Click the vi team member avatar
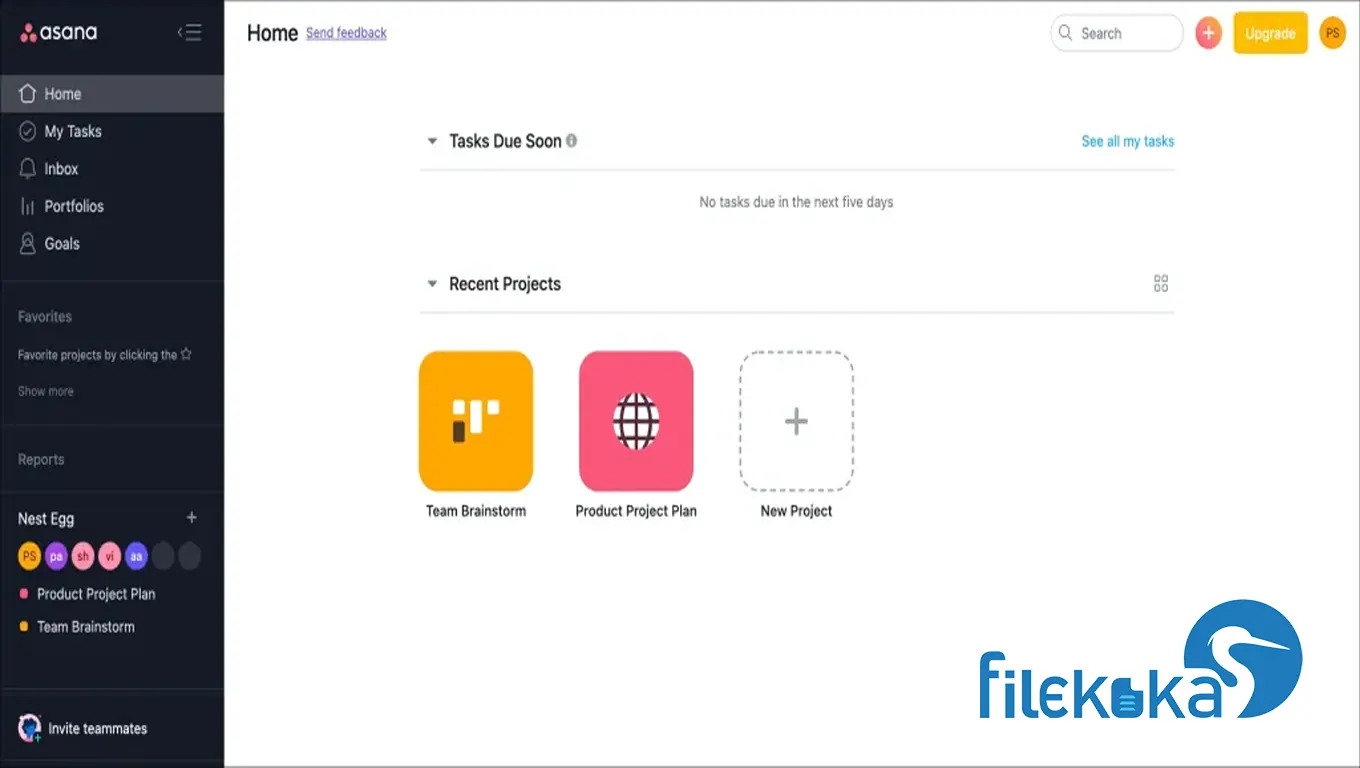The width and height of the screenshot is (1360, 768). (x=110, y=556)
